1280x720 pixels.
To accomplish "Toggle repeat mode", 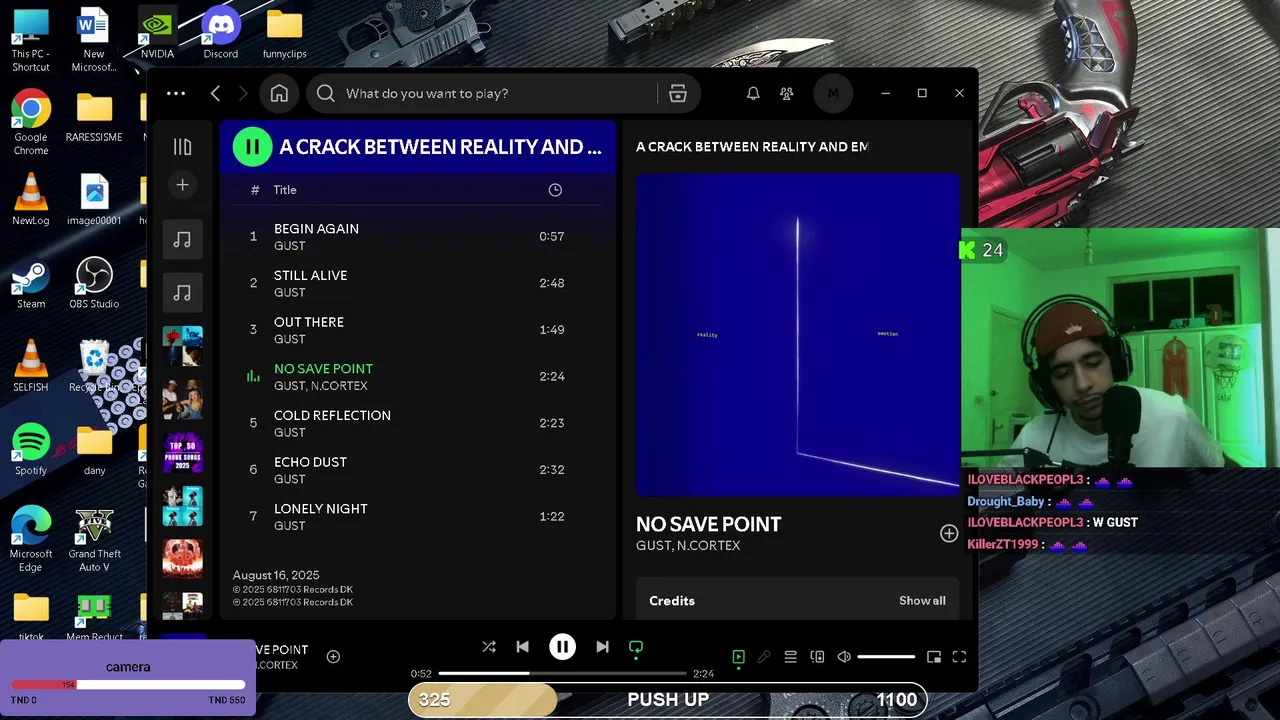I will click(635, 648).
